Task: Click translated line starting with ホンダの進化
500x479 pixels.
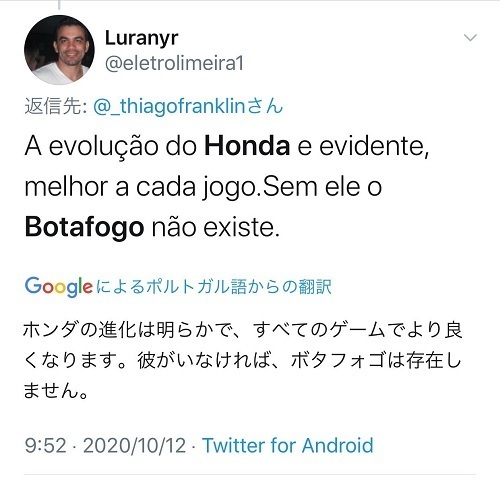Action: coord(243,330)
